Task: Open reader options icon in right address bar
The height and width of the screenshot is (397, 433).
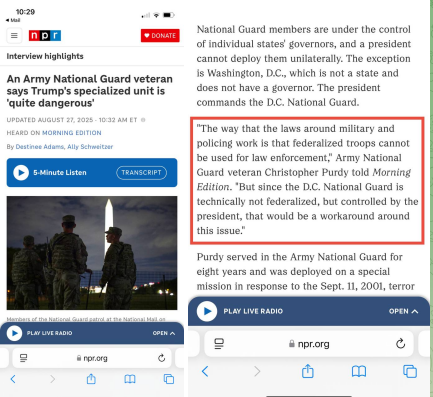Action: [219, 344]
